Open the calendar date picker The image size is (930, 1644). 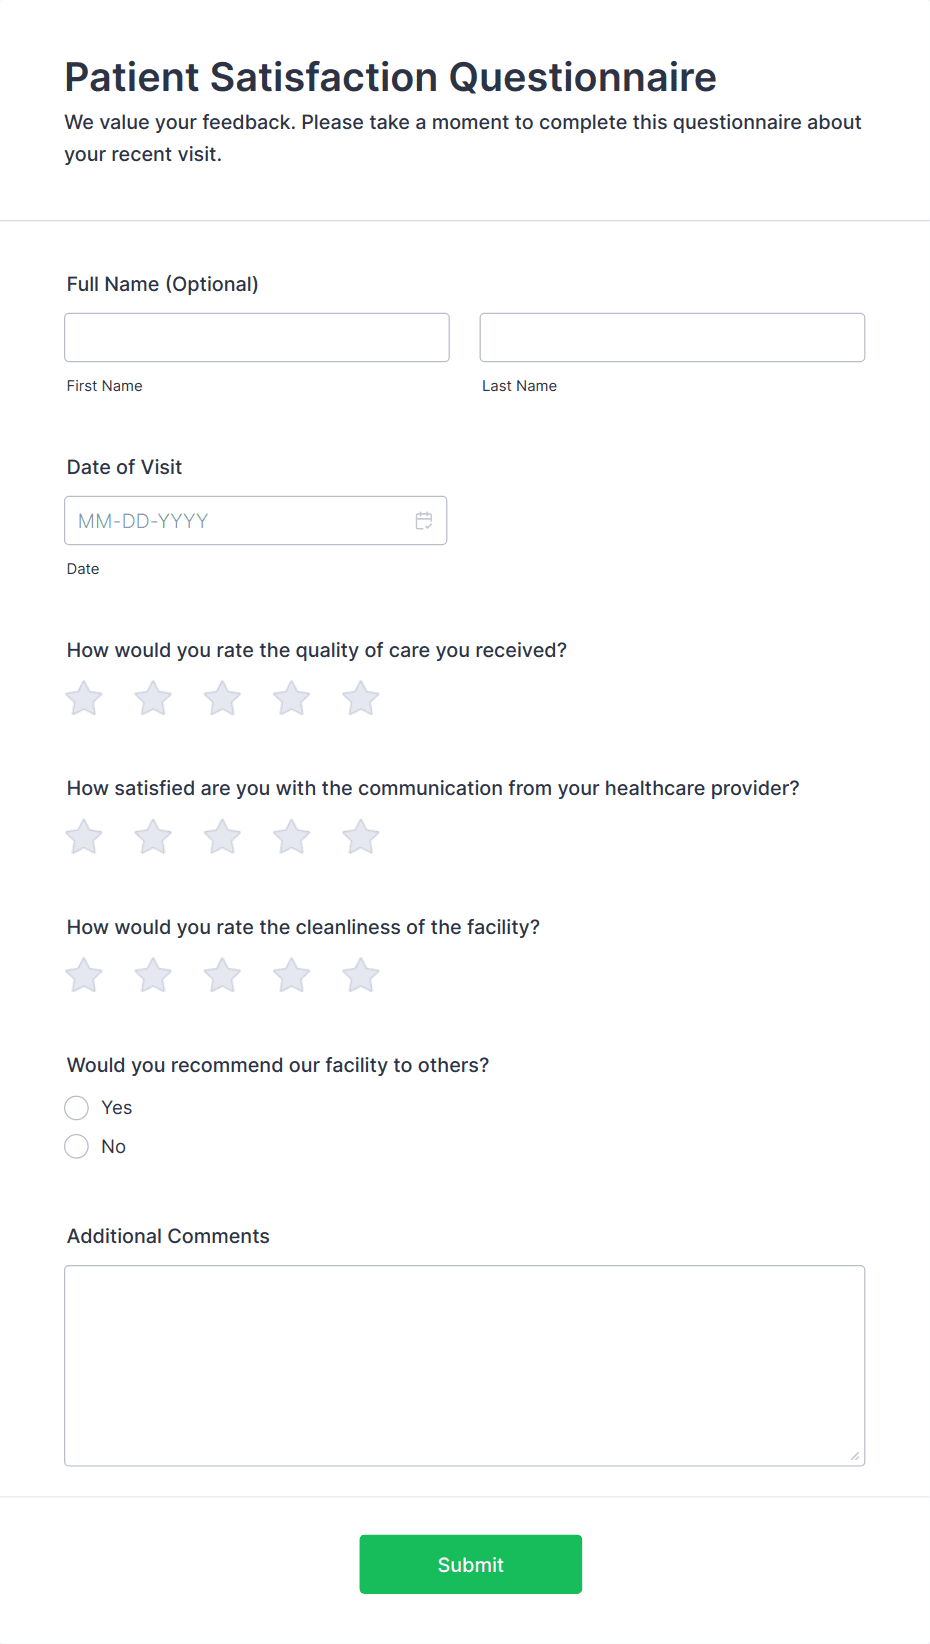click(x=423, y=520)
